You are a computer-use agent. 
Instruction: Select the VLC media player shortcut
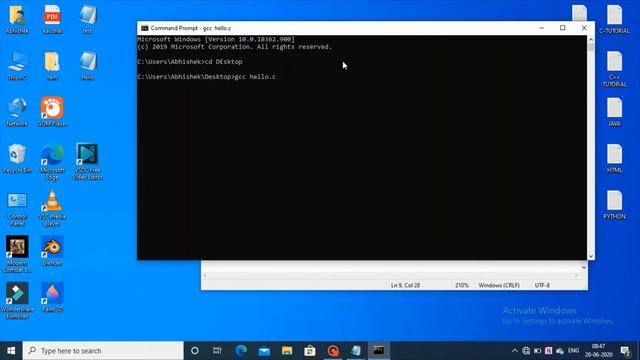point(52,209)
